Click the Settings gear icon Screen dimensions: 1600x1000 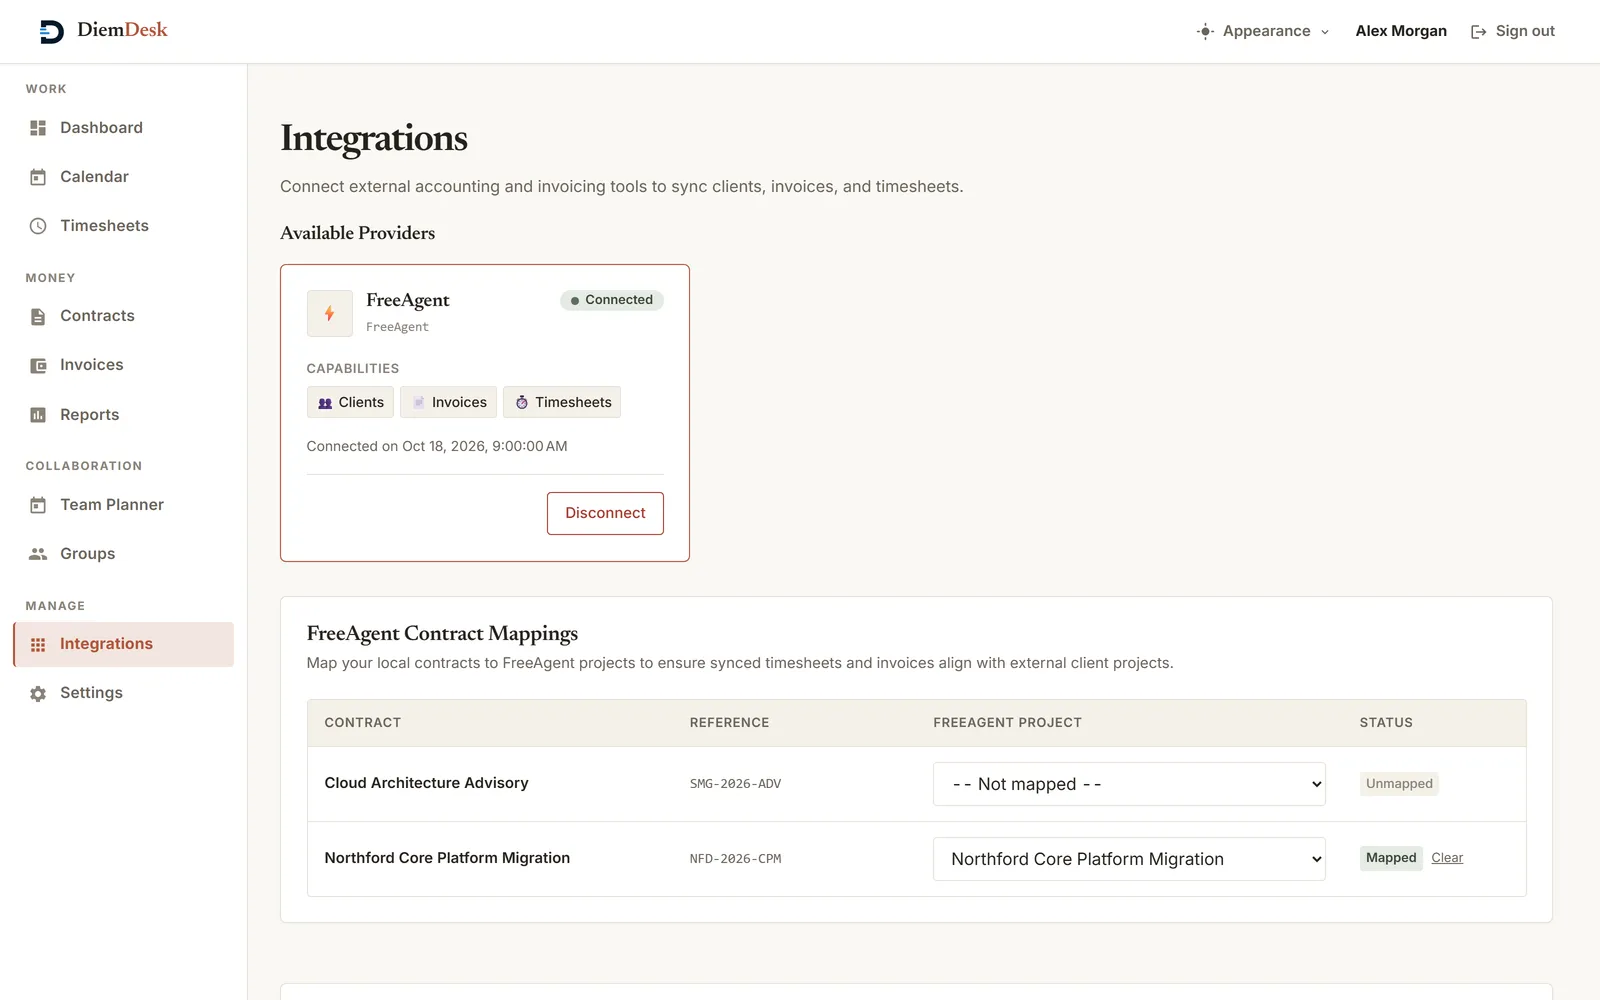pos(38,693)
